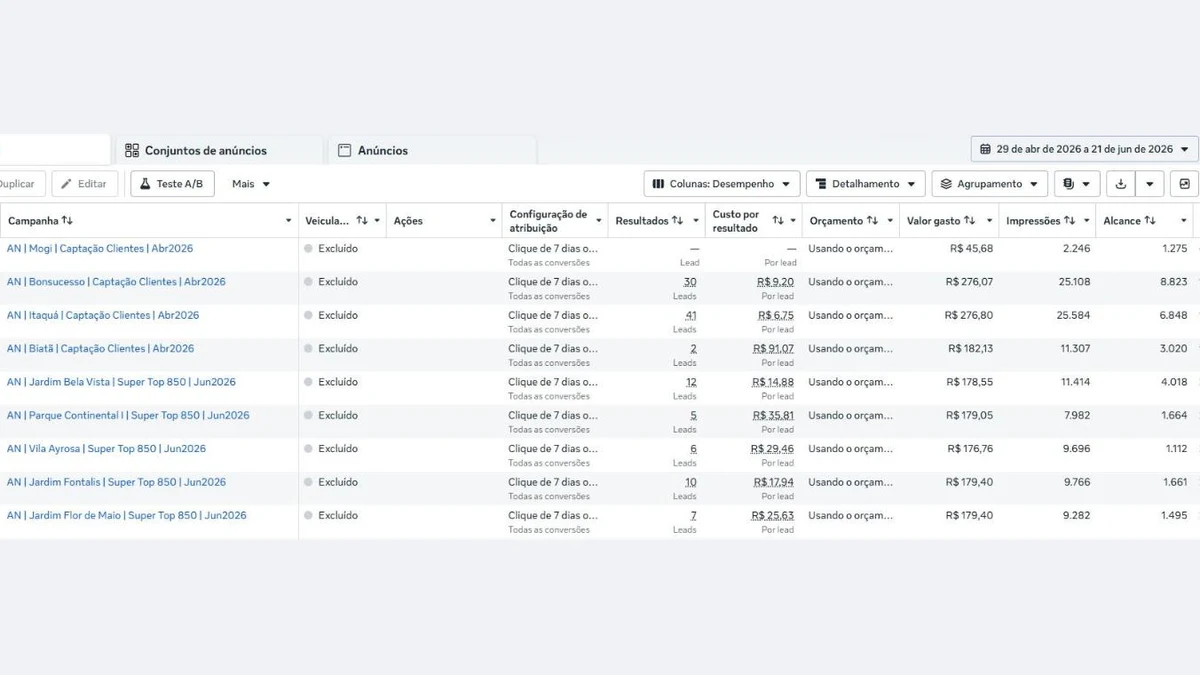
Task: Open campaign AN | Vila Ayrosa
Action: [106, 449]
